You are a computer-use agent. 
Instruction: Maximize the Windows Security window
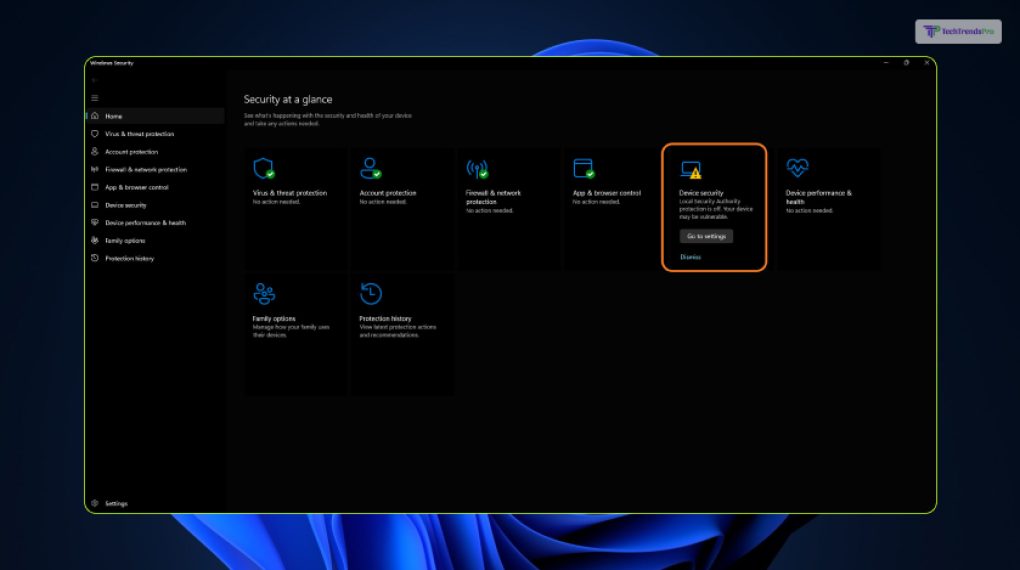(x=906, y=63)
